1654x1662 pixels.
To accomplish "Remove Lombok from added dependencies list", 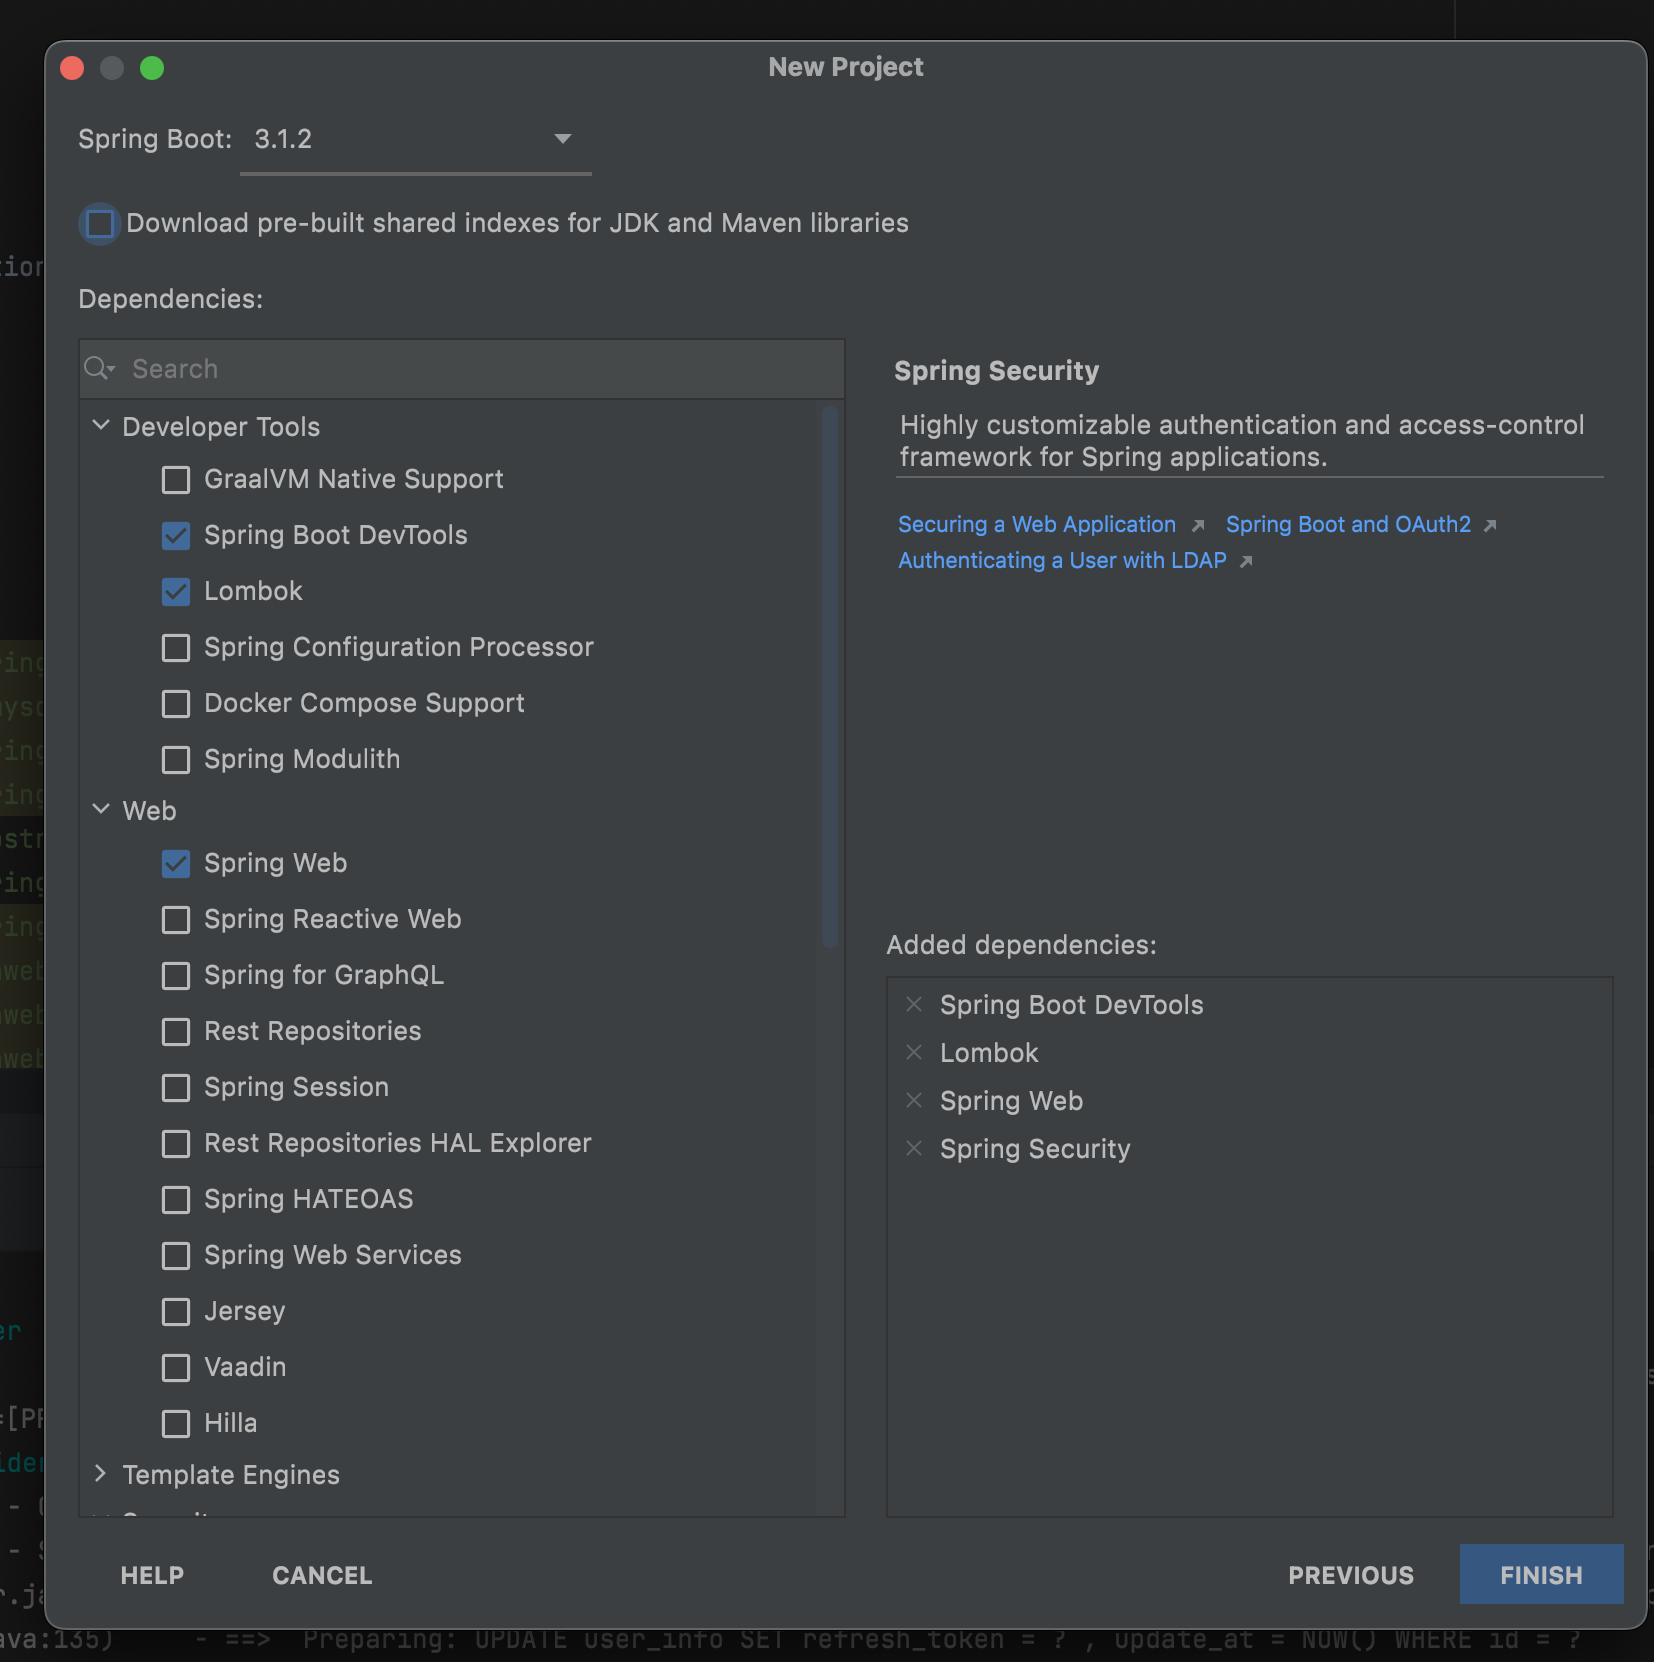I will coord(914,1052).
